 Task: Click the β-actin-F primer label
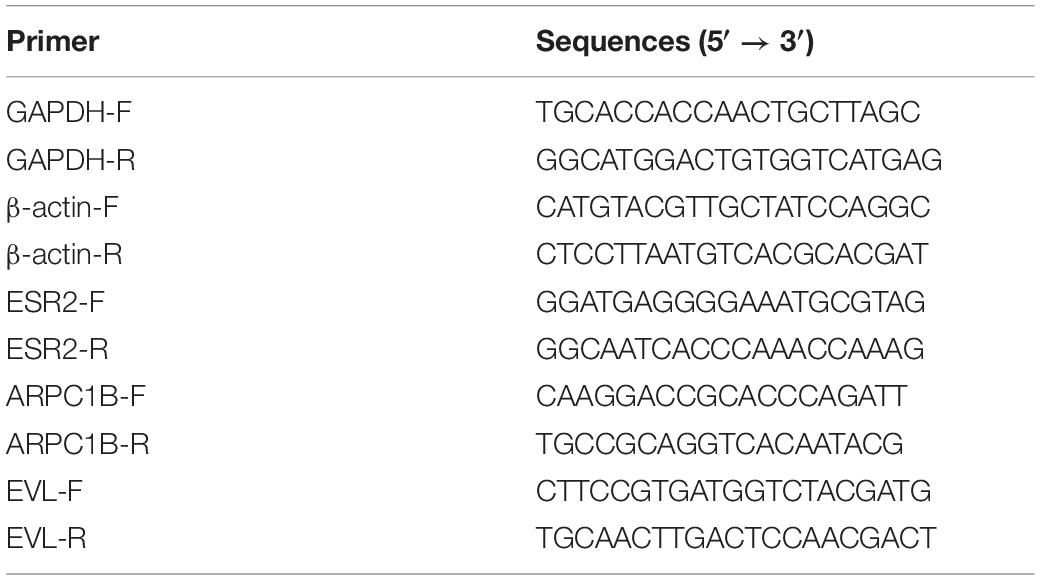62,208
